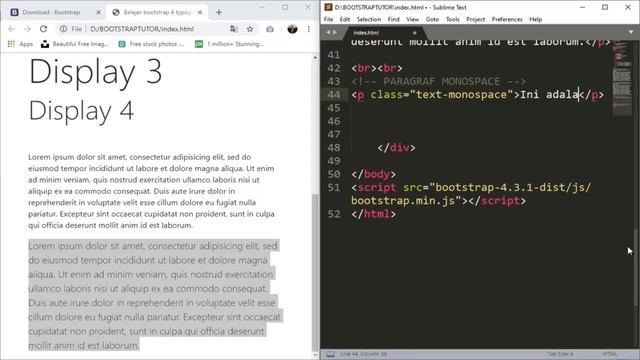Click the closing div tag on line 48
640x360 pixels.
(396, 148)
